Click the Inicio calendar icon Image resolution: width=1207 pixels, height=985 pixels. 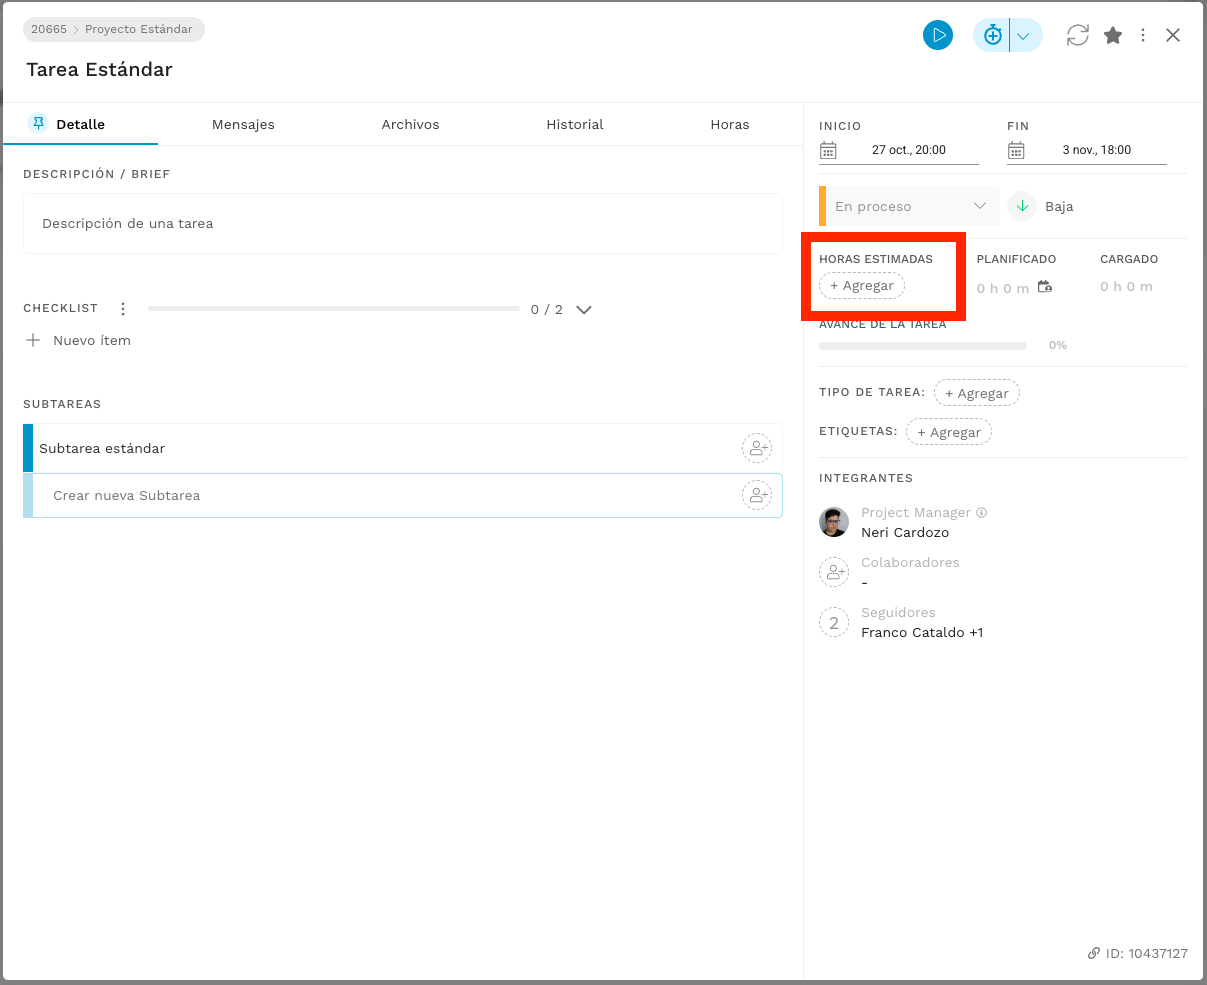(x=828, y=150)
